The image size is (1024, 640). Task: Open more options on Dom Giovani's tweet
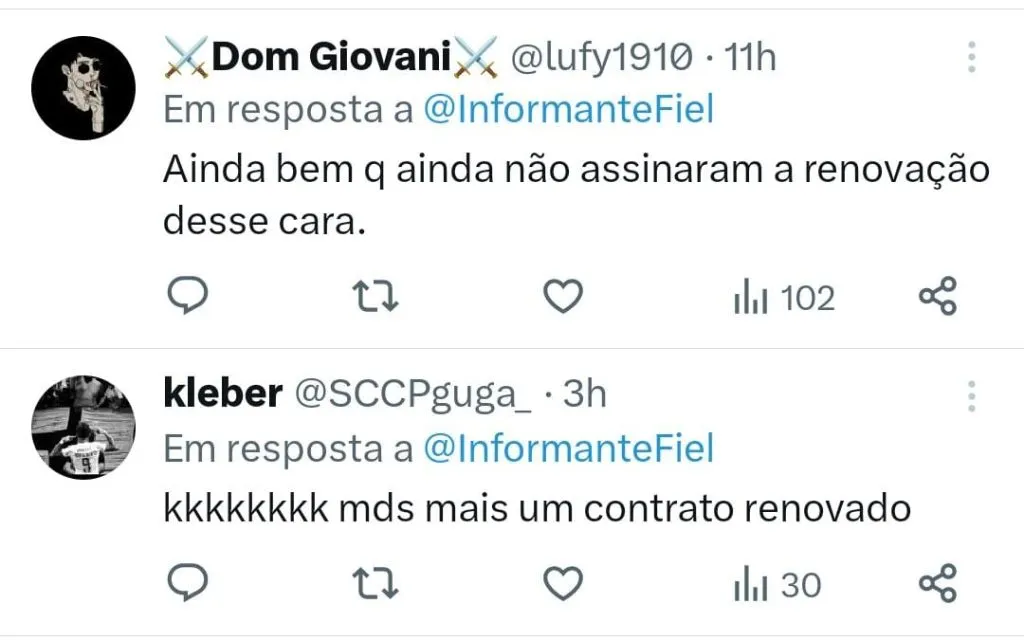(x=971, y=57)
